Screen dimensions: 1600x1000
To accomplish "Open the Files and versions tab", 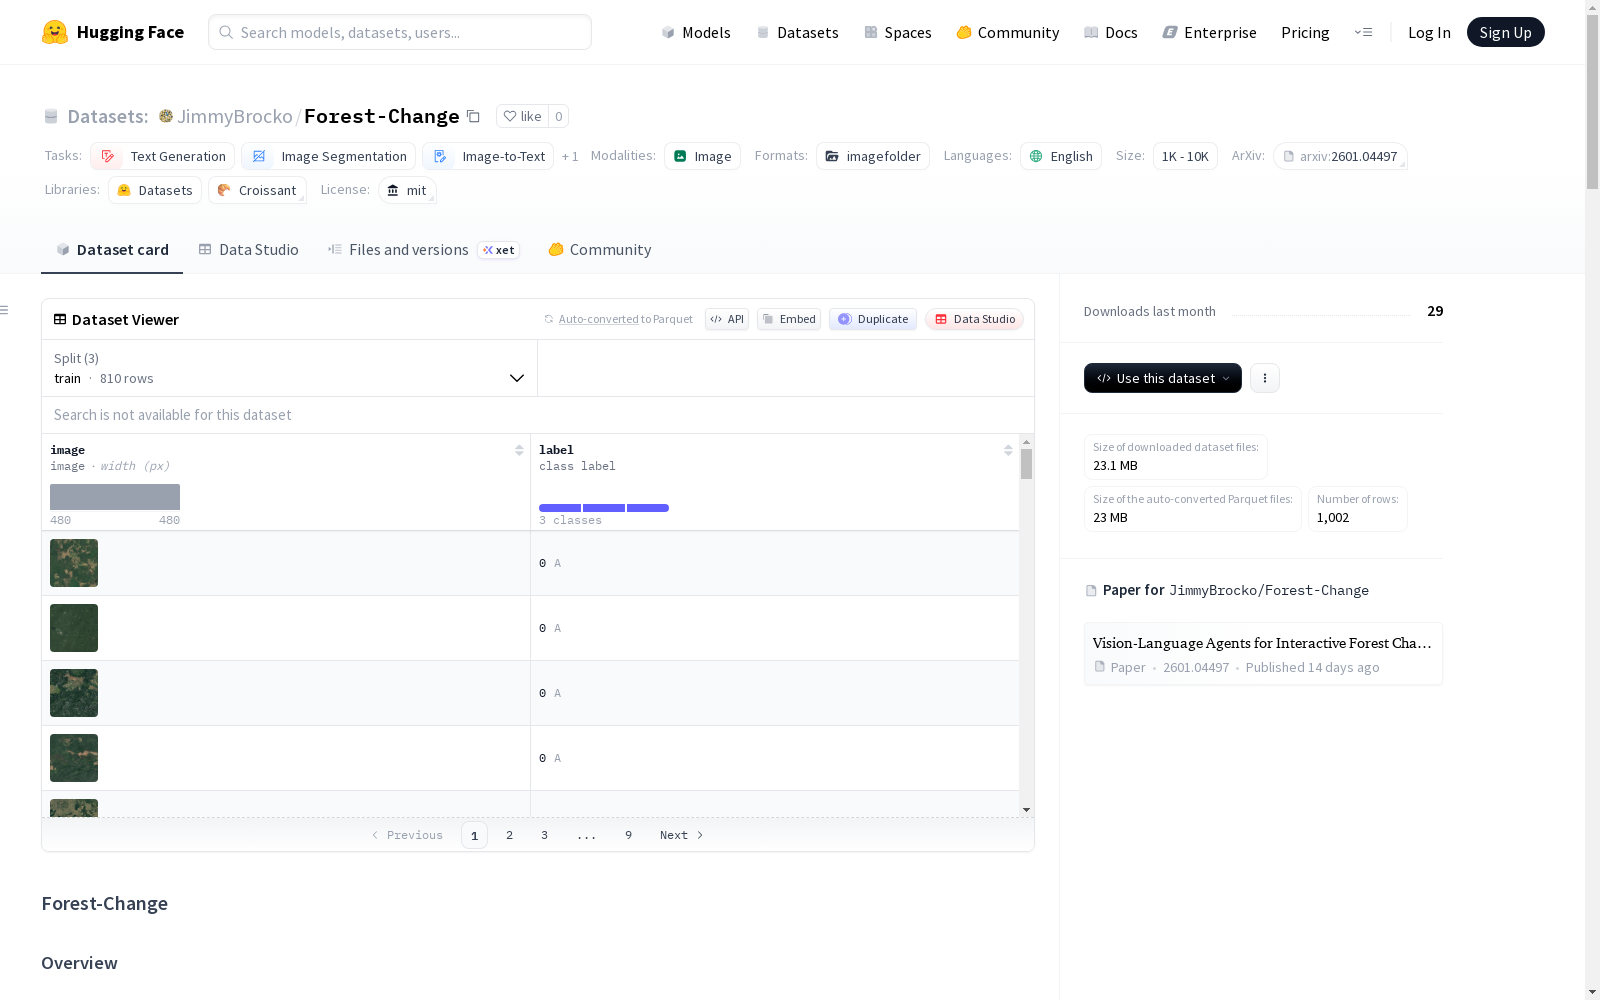I will click(x=423, y=250).
